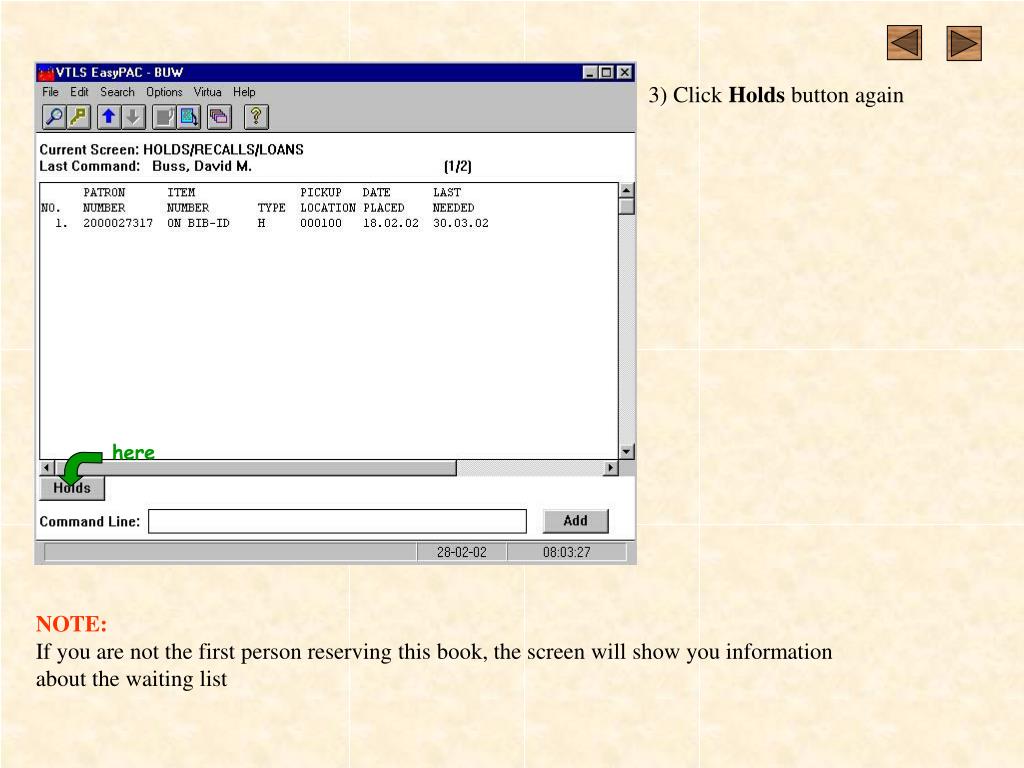Minimize the VTLS EasyPAC window

(590, 72)
